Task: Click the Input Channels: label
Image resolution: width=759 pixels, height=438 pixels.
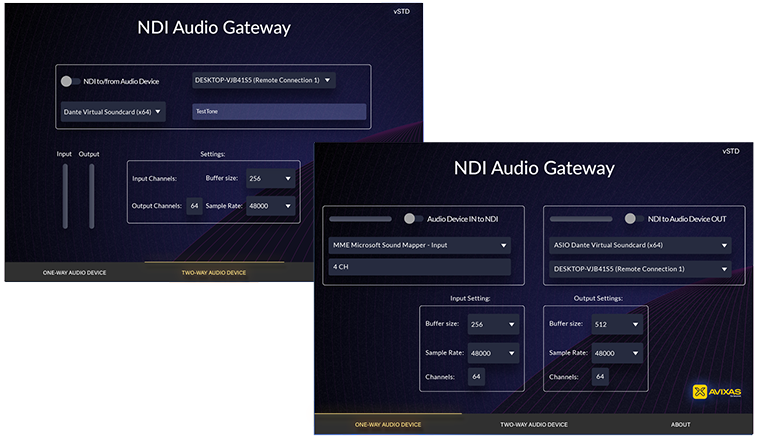Action: click(154, 179)
